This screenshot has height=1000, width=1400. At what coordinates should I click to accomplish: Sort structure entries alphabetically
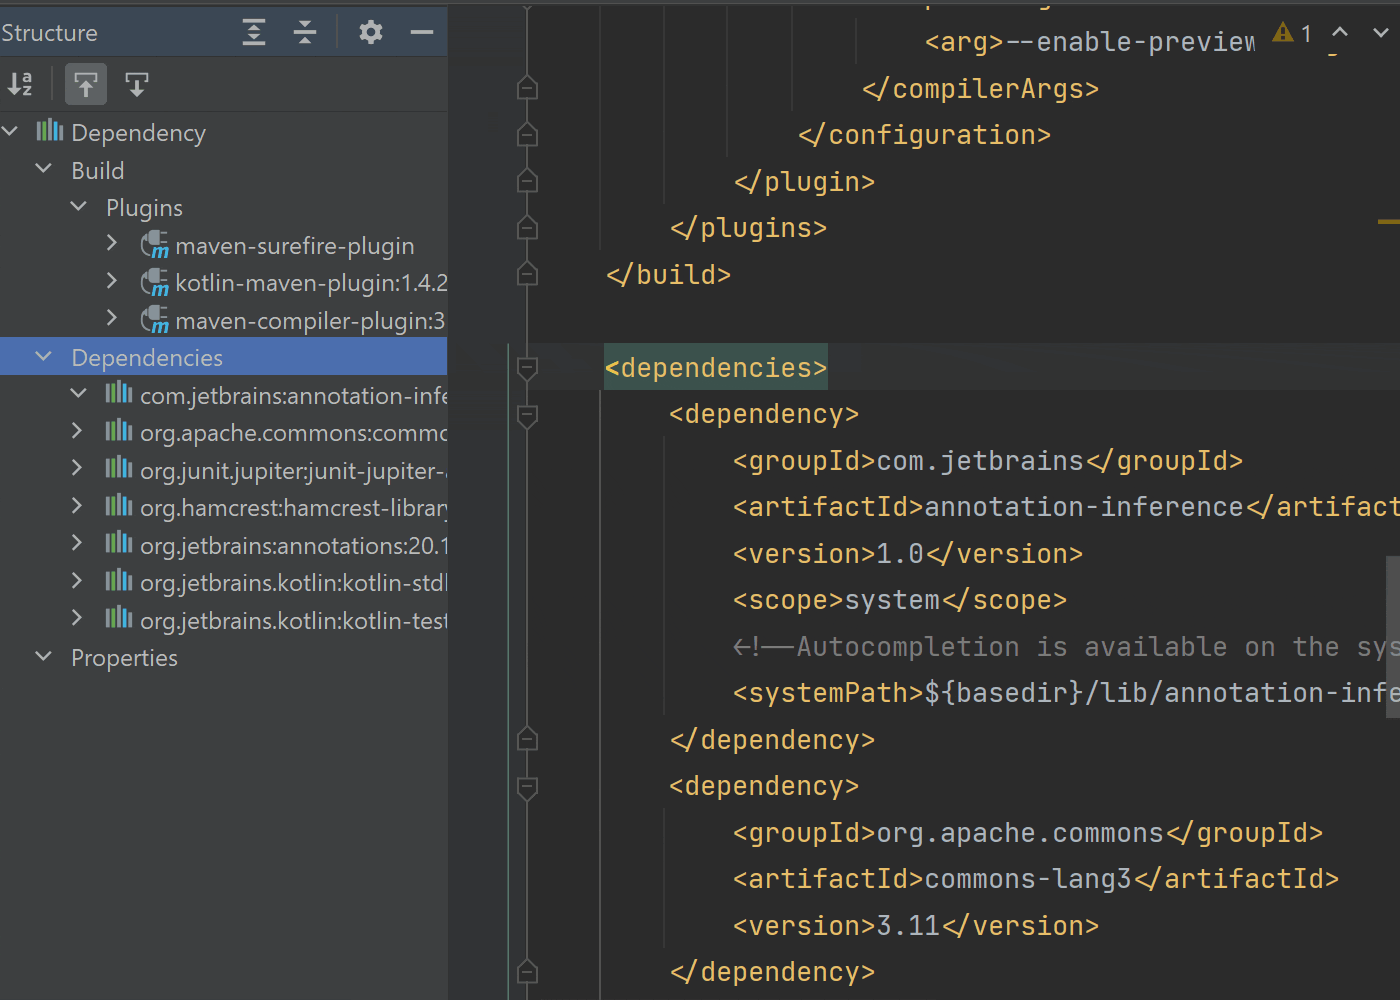(x=20, y=84)
